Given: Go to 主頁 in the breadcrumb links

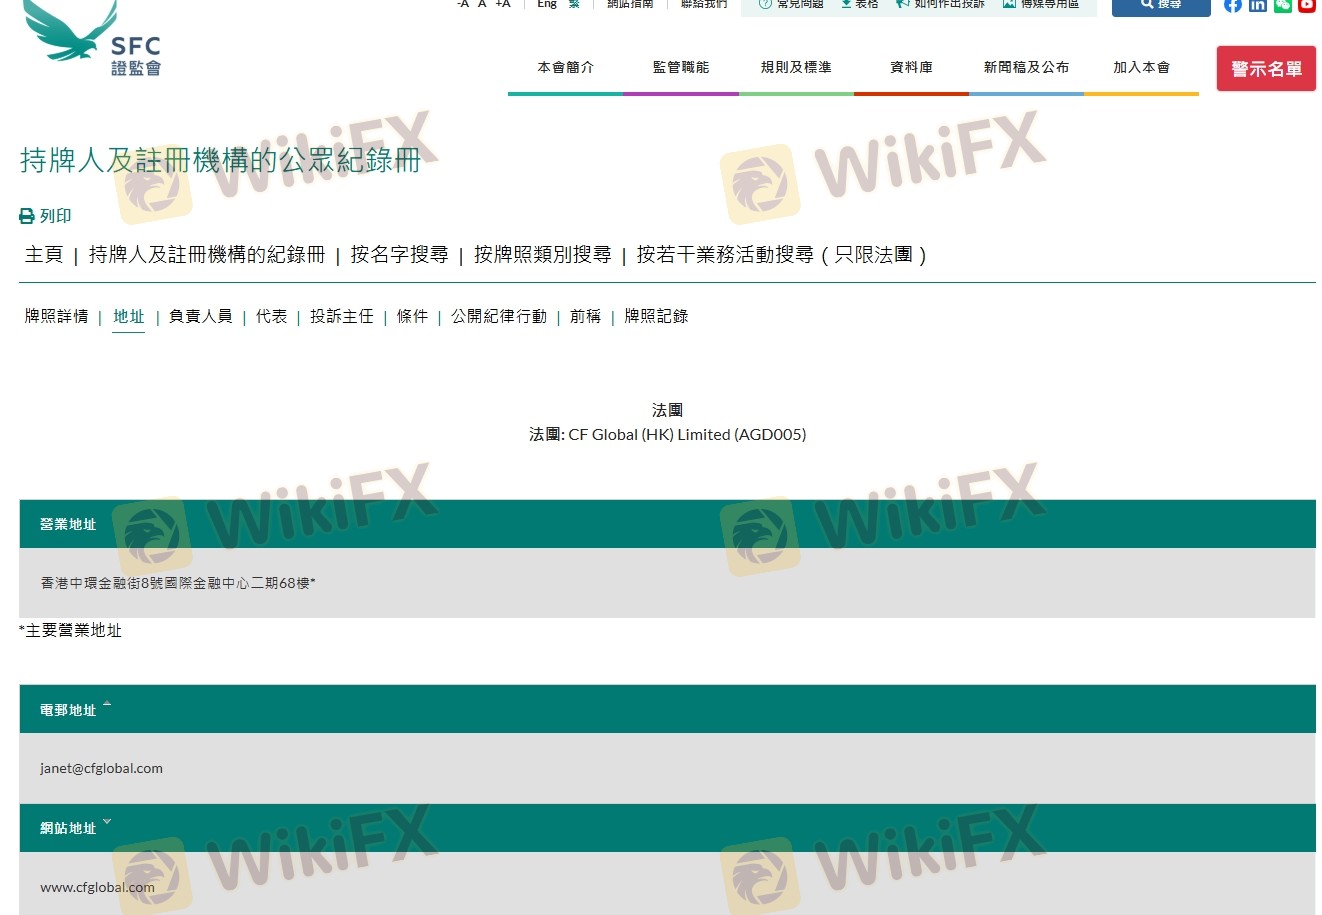Looking at the screenshot, I should (44, 255).
